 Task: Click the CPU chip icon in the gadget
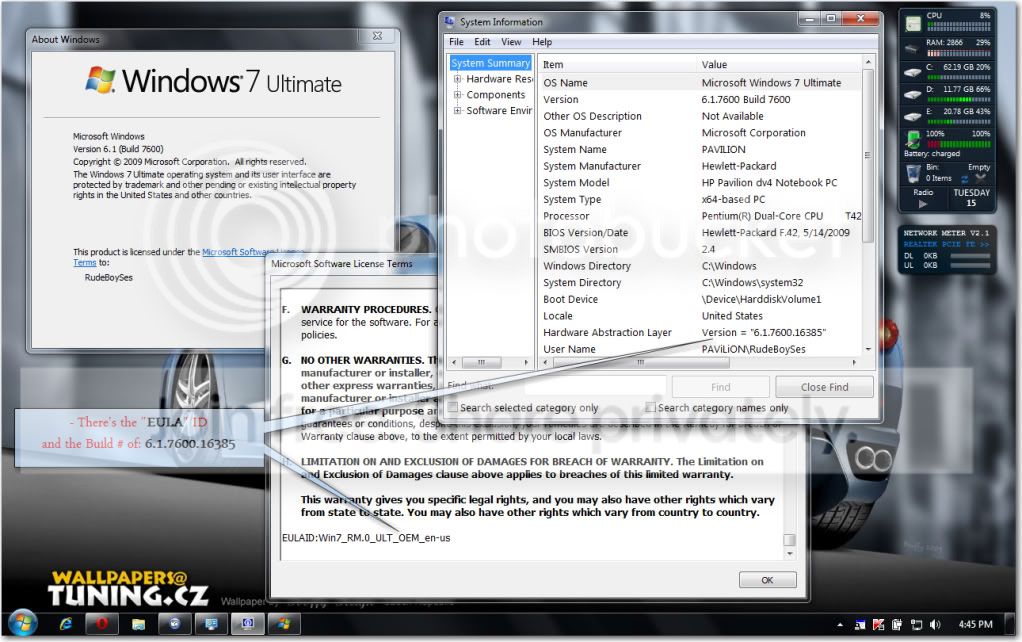tap(912, 23)
